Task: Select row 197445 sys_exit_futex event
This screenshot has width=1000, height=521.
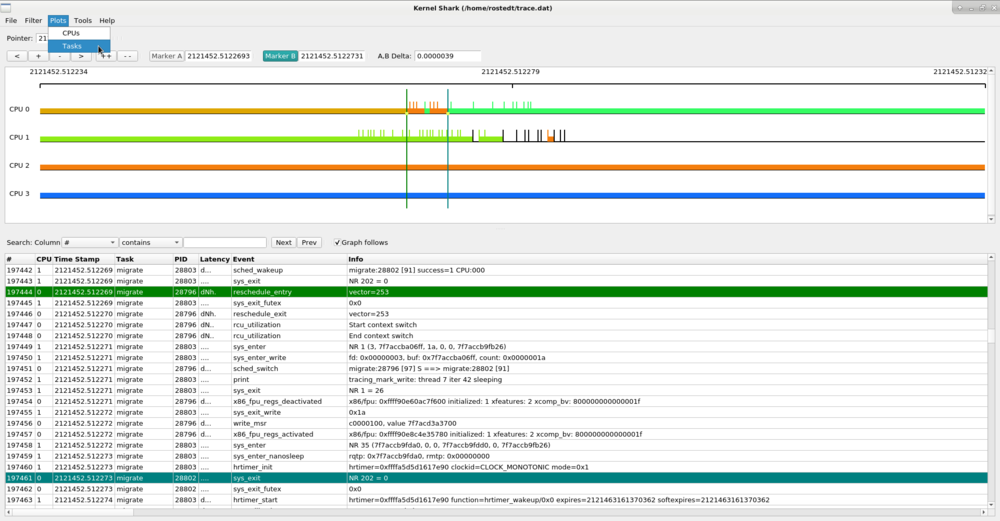Action: 496,303
